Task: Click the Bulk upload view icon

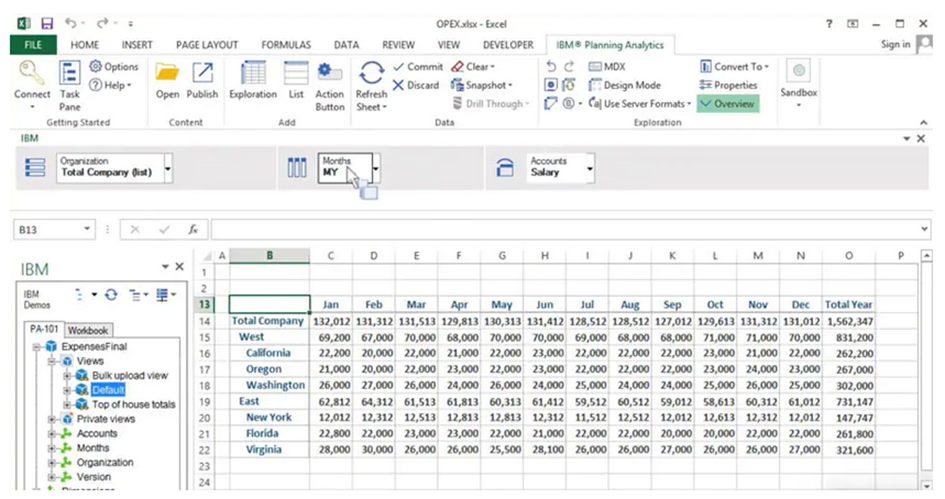Action: click(81, 375)
